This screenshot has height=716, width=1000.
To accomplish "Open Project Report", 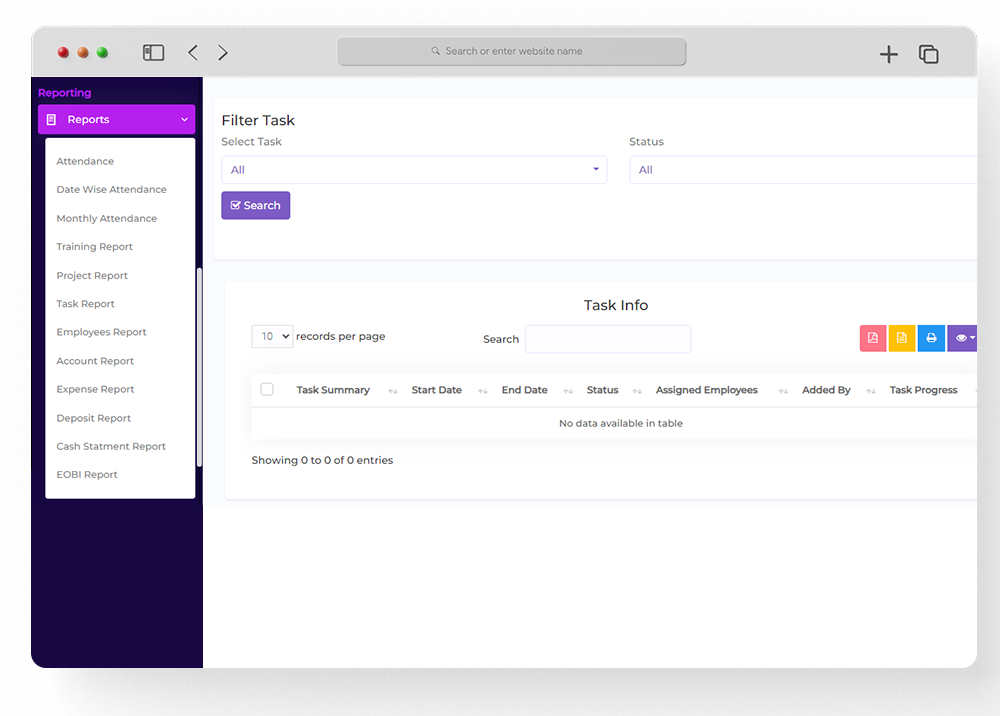I will [x=92, y=275].
